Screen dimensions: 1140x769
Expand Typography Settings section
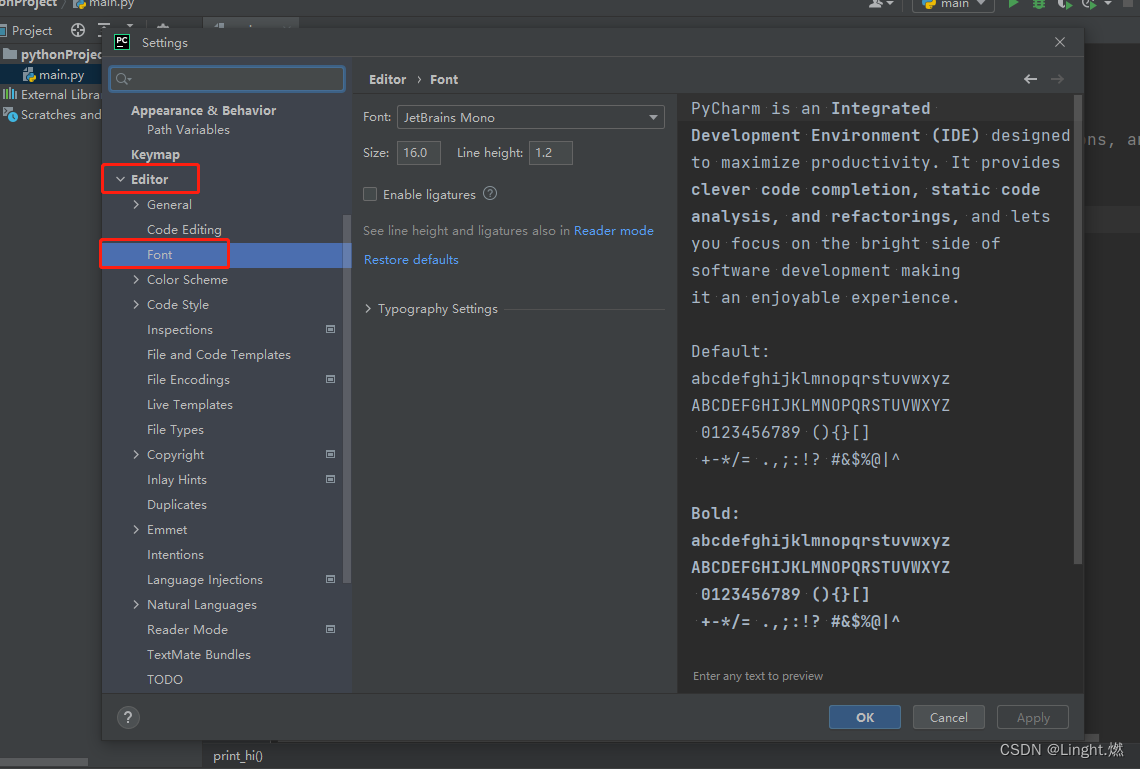tap(368, 309)
